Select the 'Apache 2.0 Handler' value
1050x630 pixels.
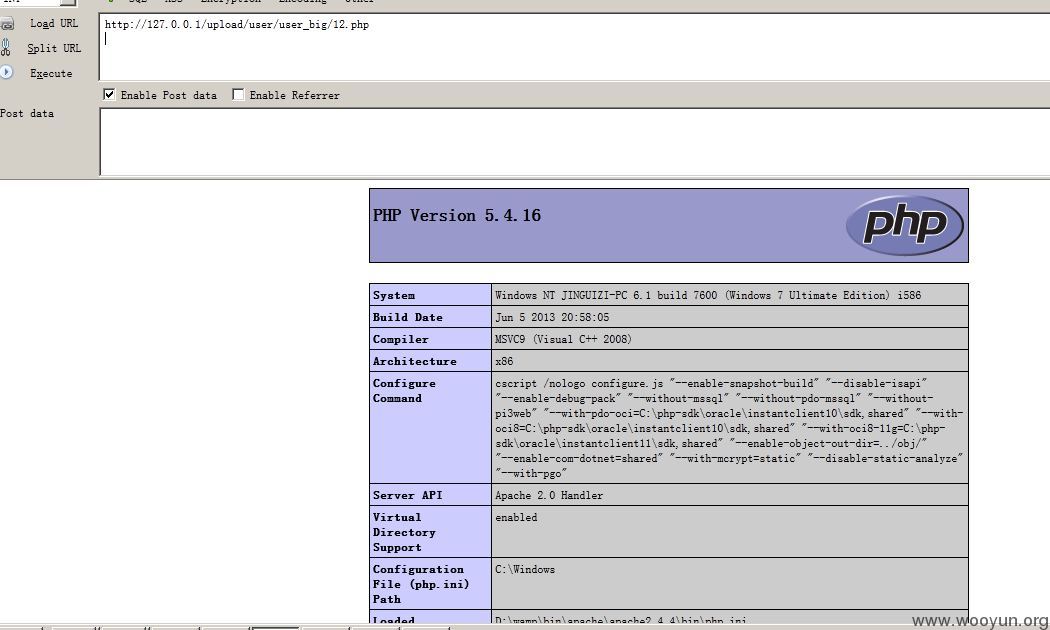tap(548, 495)
